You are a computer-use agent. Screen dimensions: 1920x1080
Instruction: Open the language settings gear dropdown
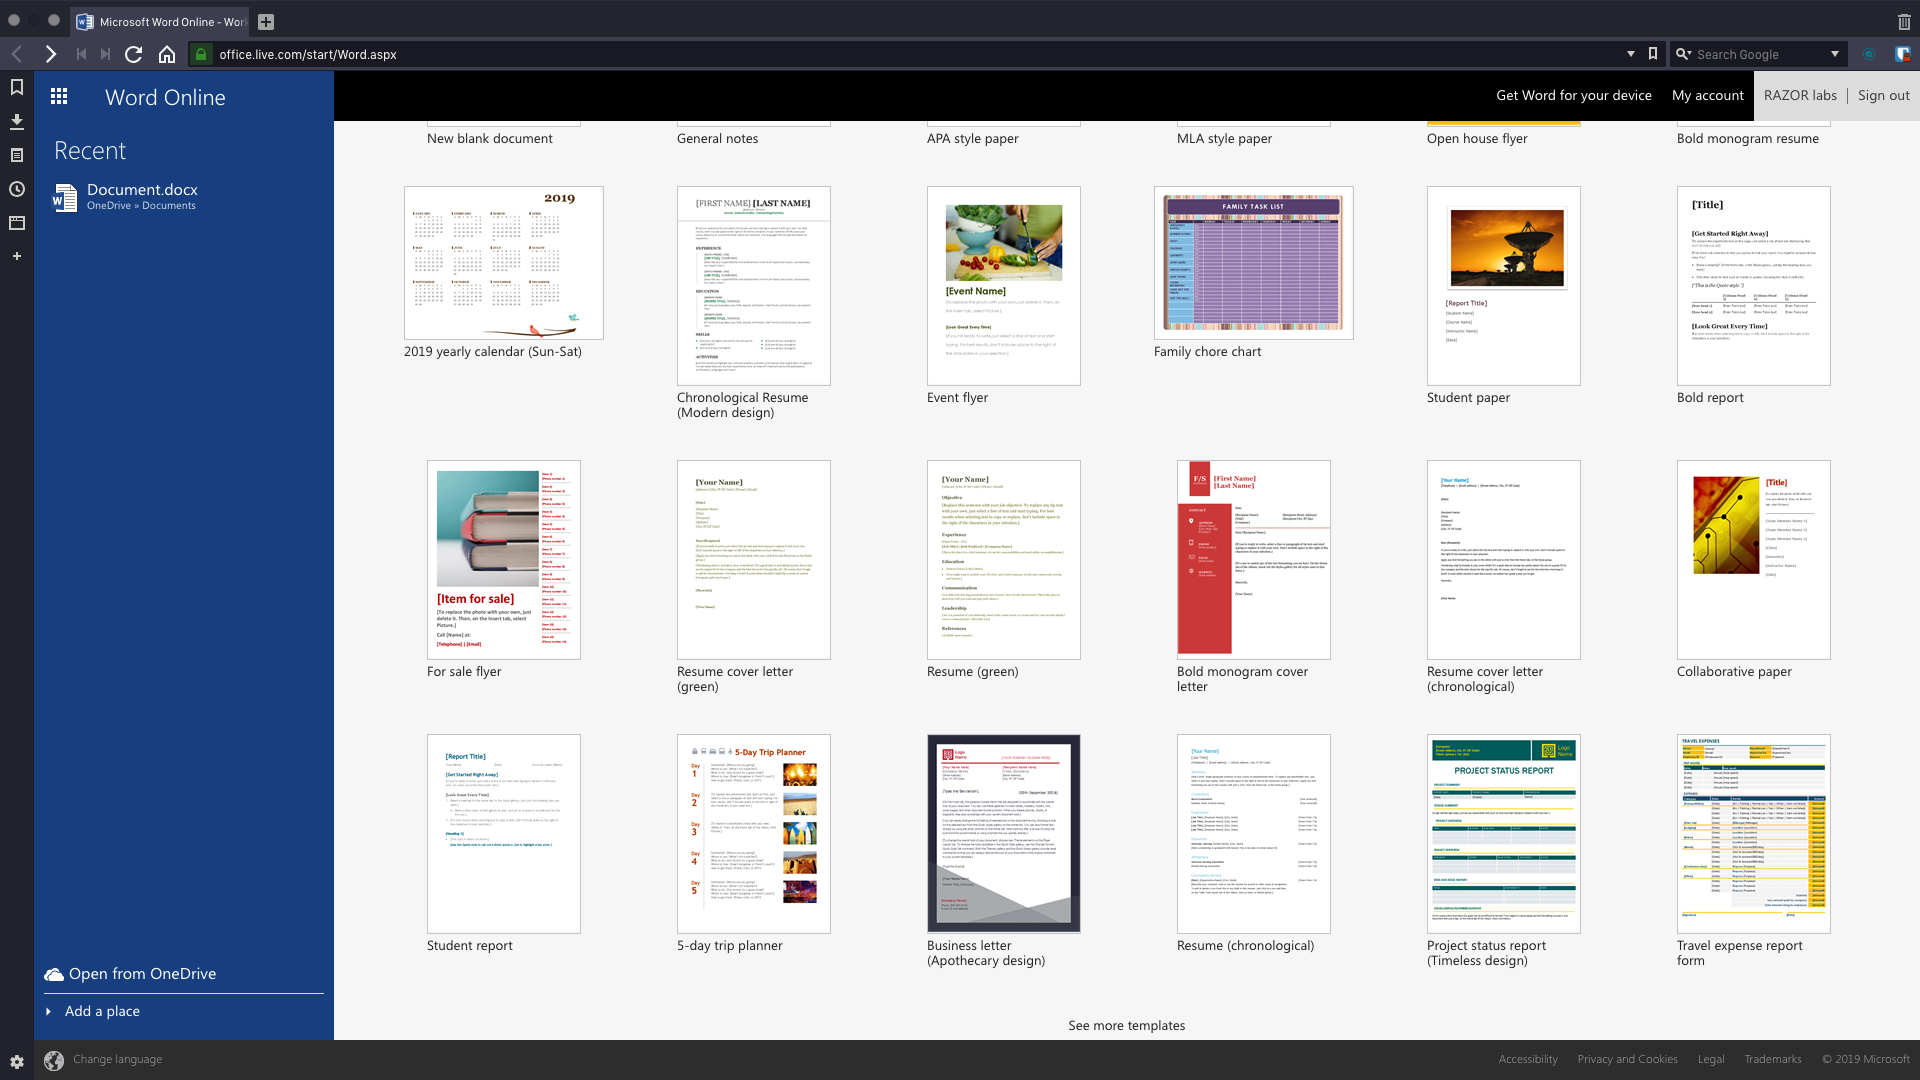tap(16, 1059)
